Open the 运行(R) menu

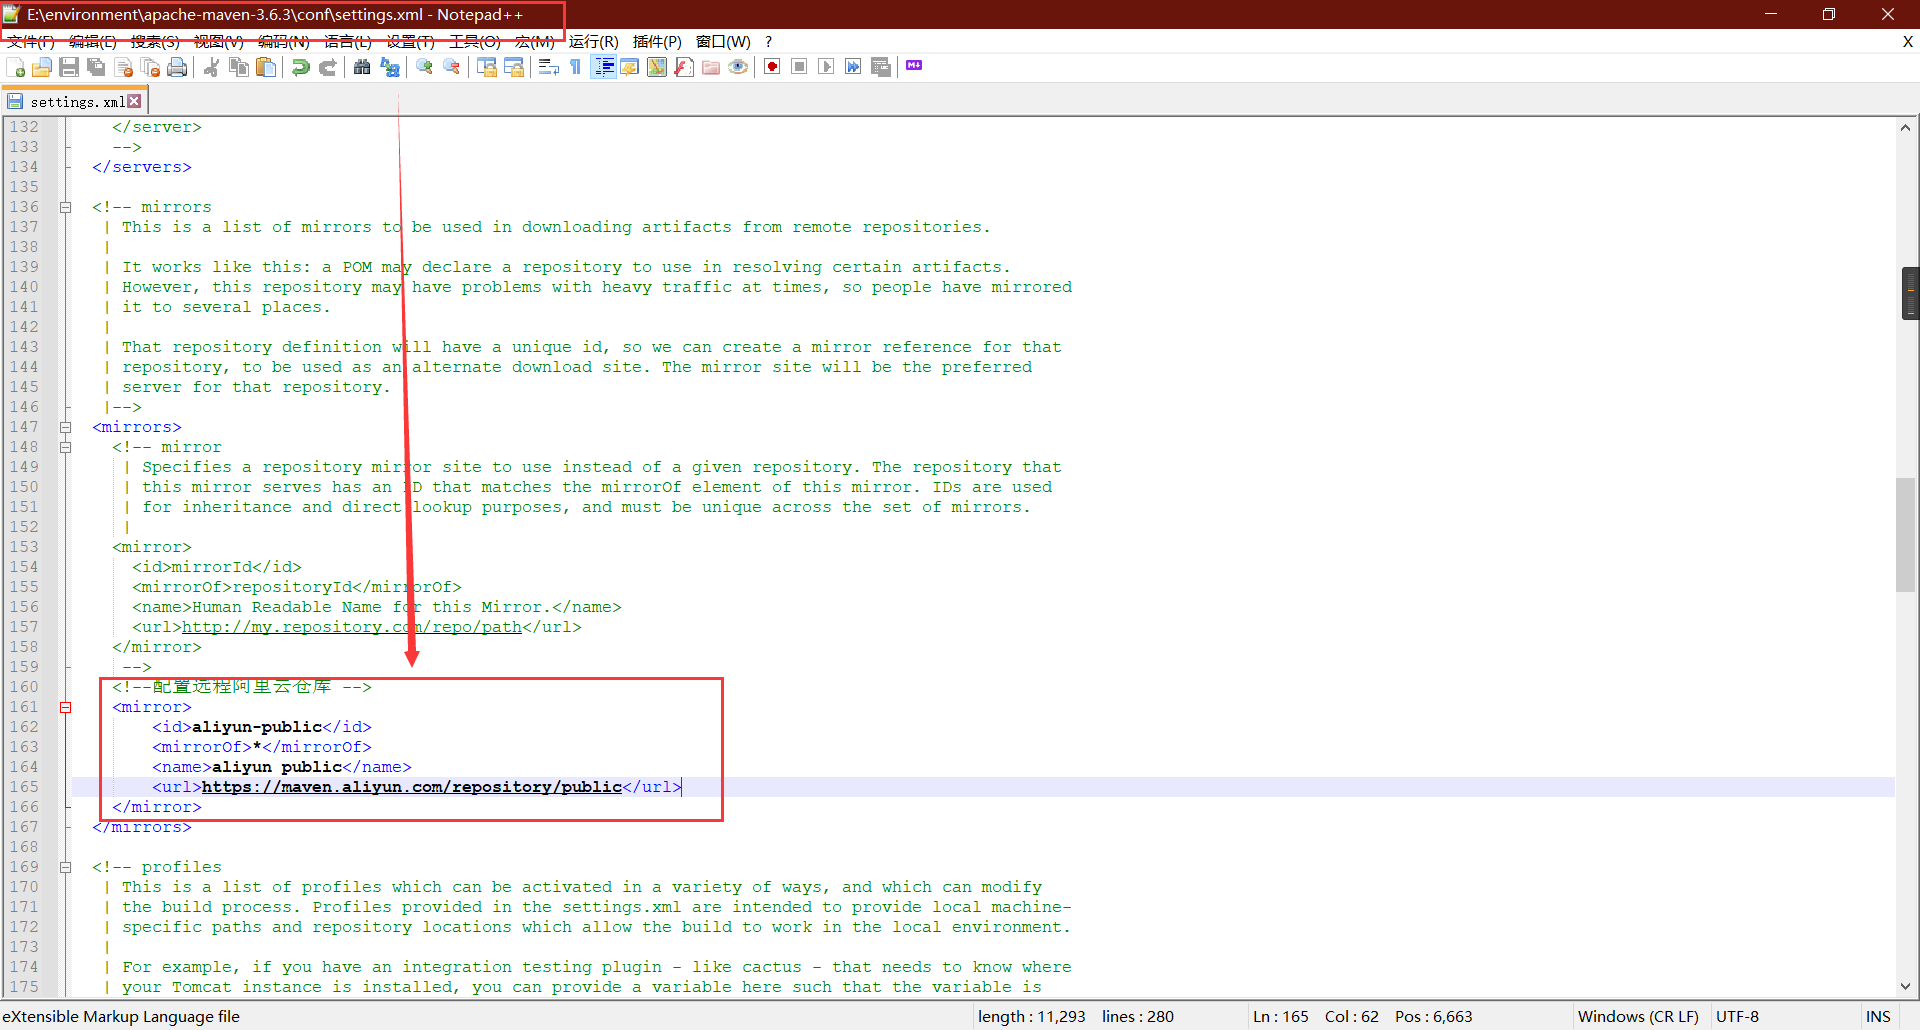point(593,41)
